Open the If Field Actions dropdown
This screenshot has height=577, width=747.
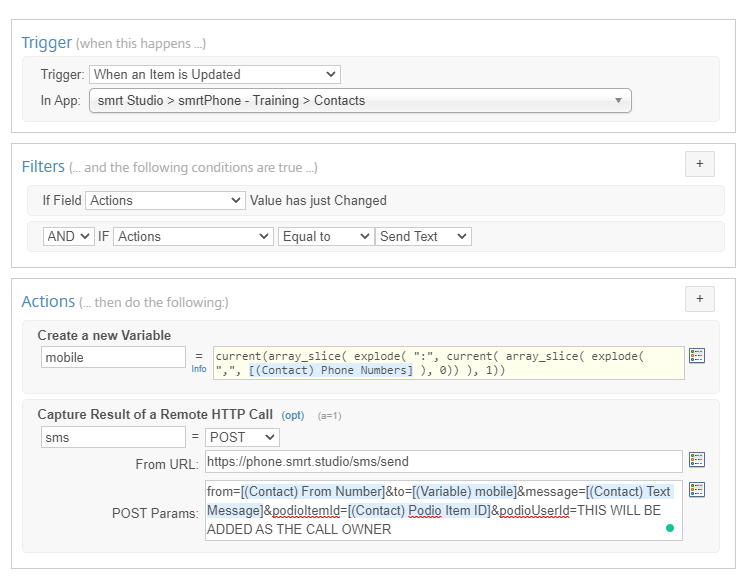(x=165, y=200)
